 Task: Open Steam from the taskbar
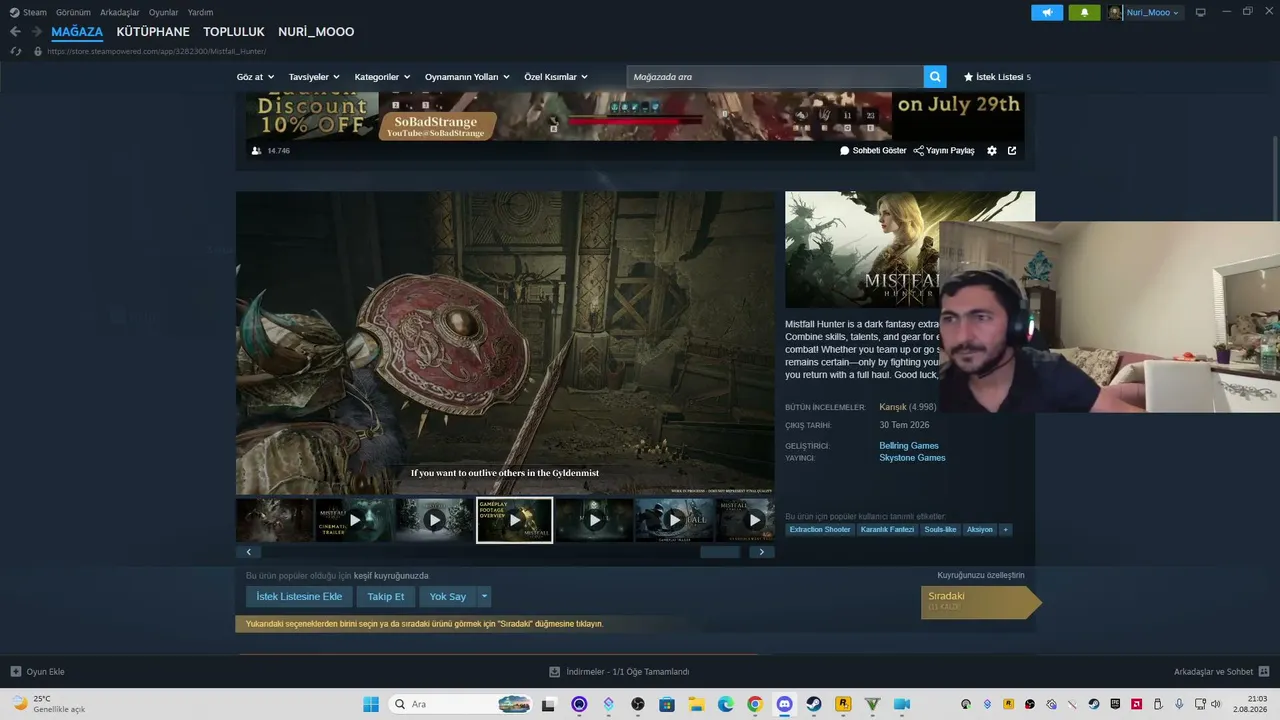click(x=814, y=704)
